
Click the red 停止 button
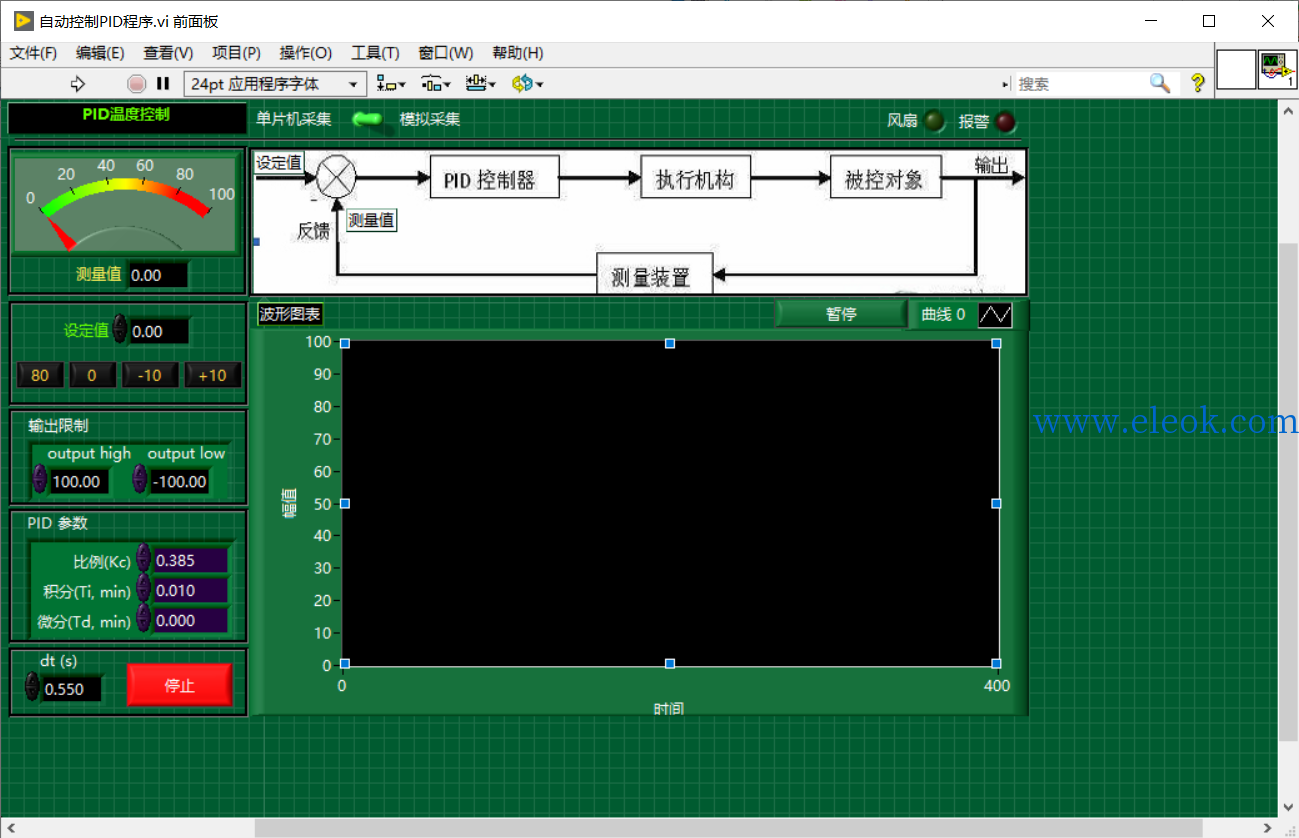(180, 685)
